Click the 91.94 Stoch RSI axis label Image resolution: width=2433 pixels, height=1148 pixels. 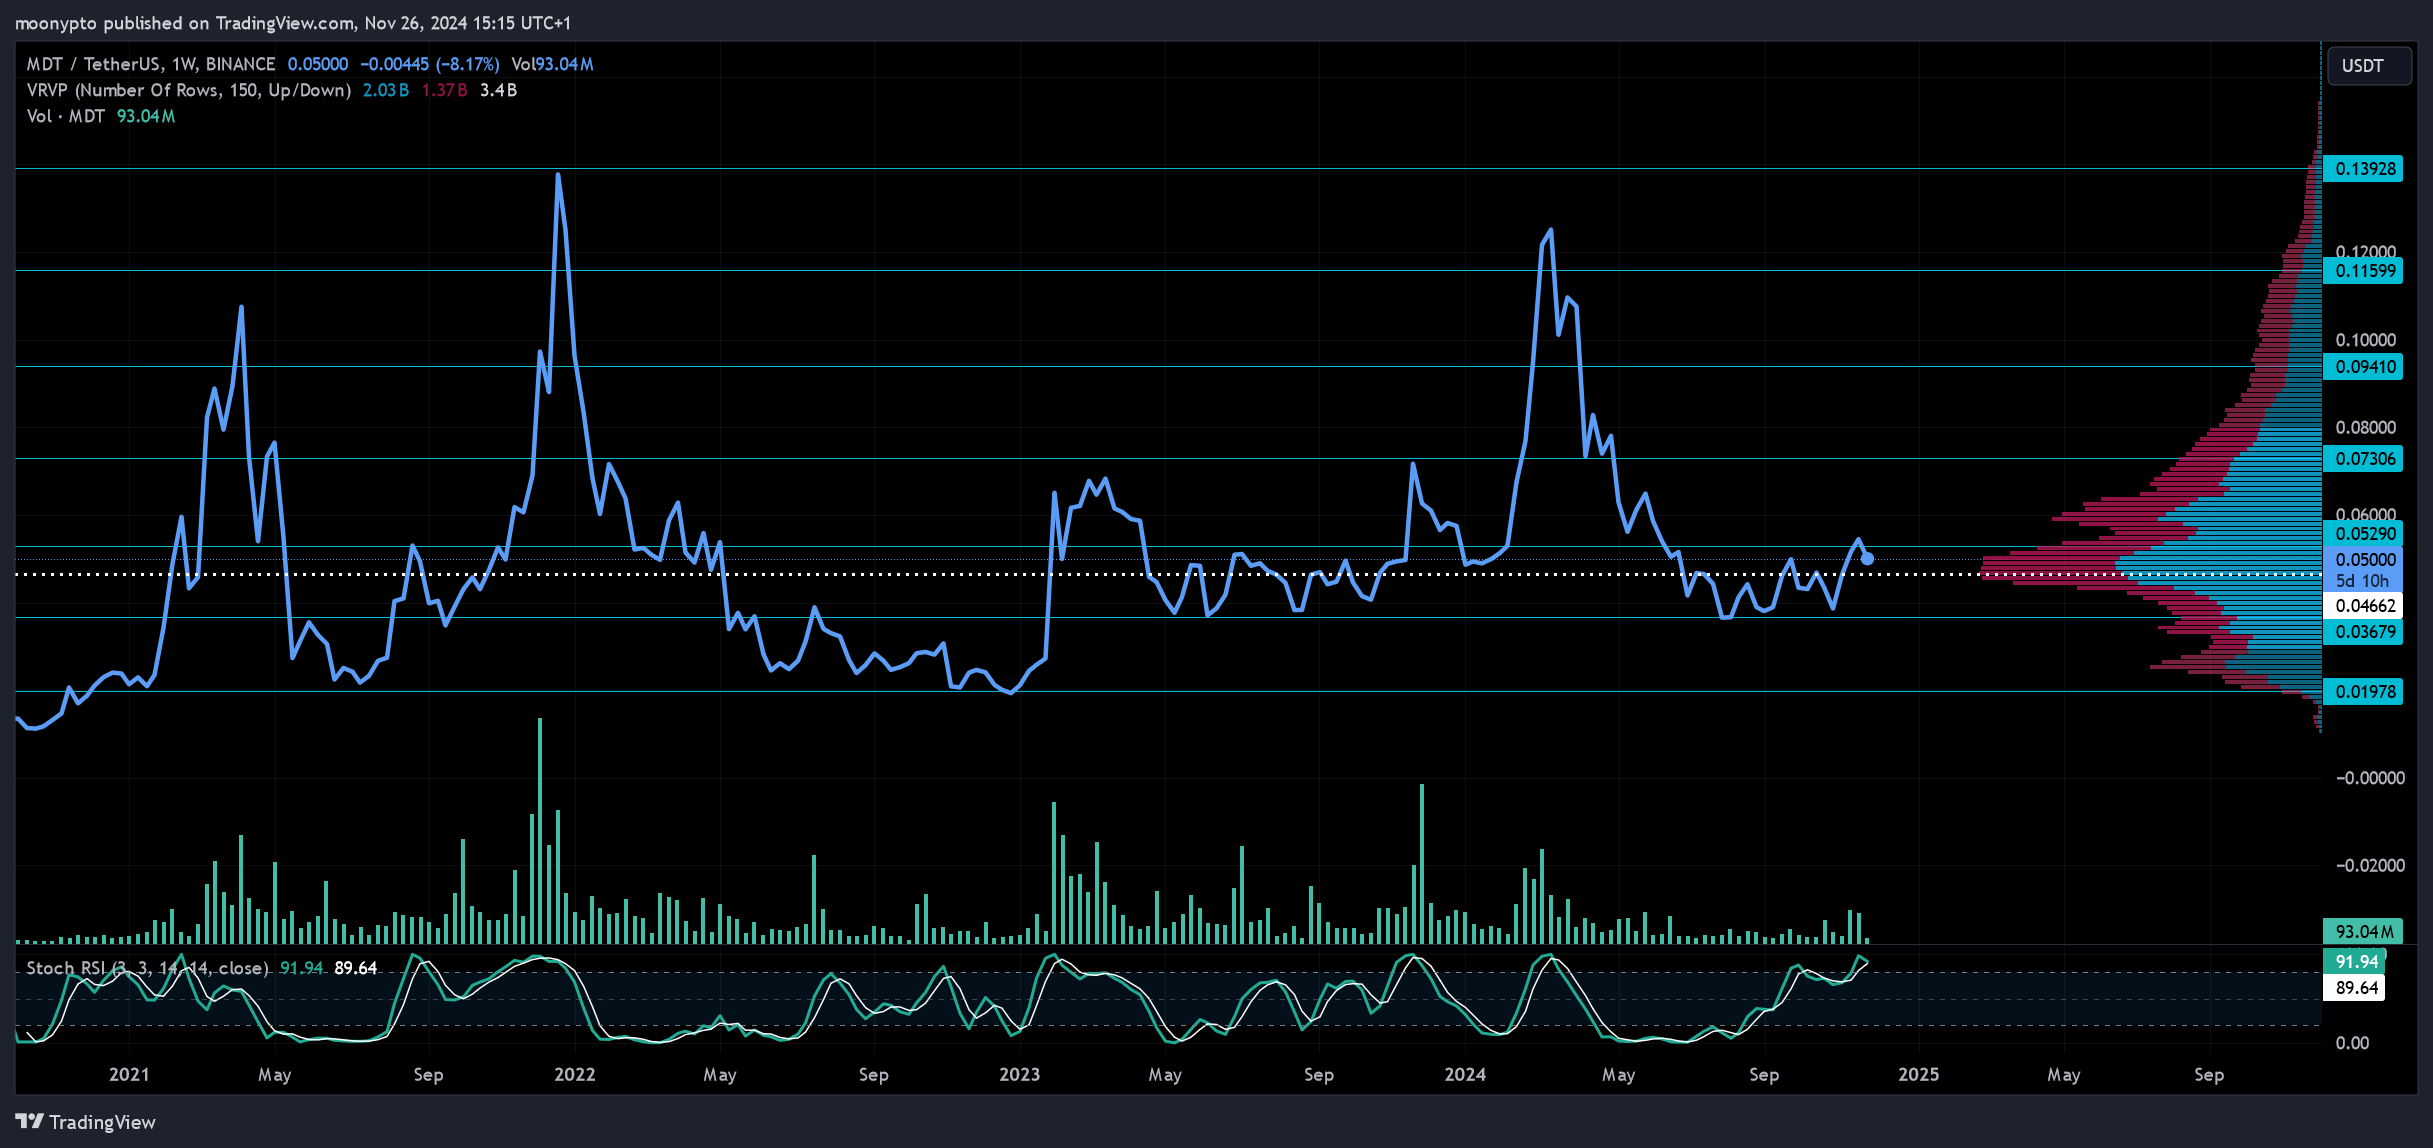tap(2355, 962)
